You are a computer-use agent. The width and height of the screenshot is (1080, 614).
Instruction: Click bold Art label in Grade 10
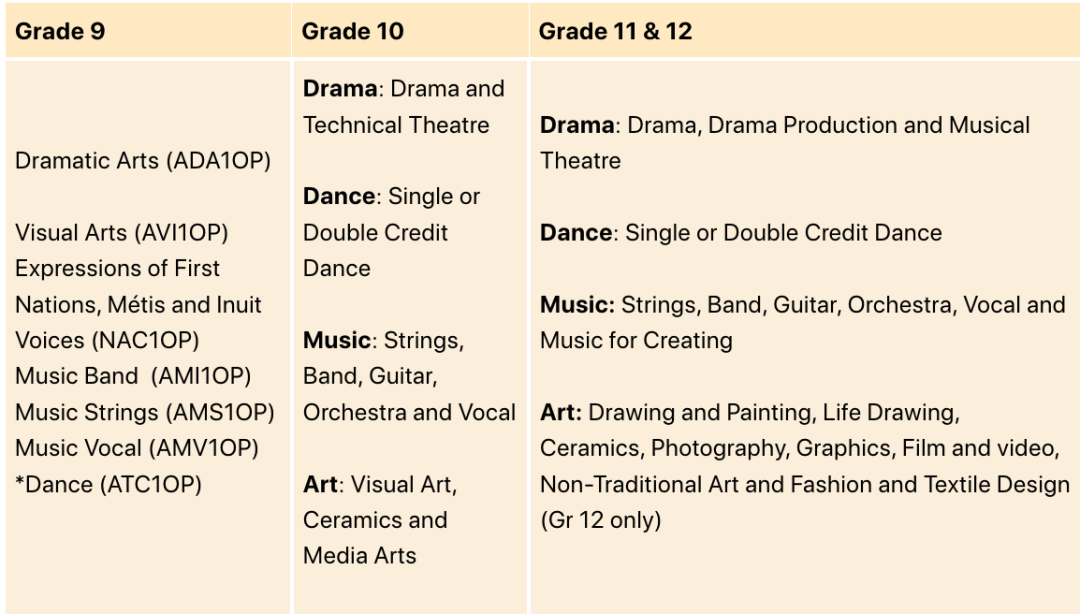click(x=320, y=484)
